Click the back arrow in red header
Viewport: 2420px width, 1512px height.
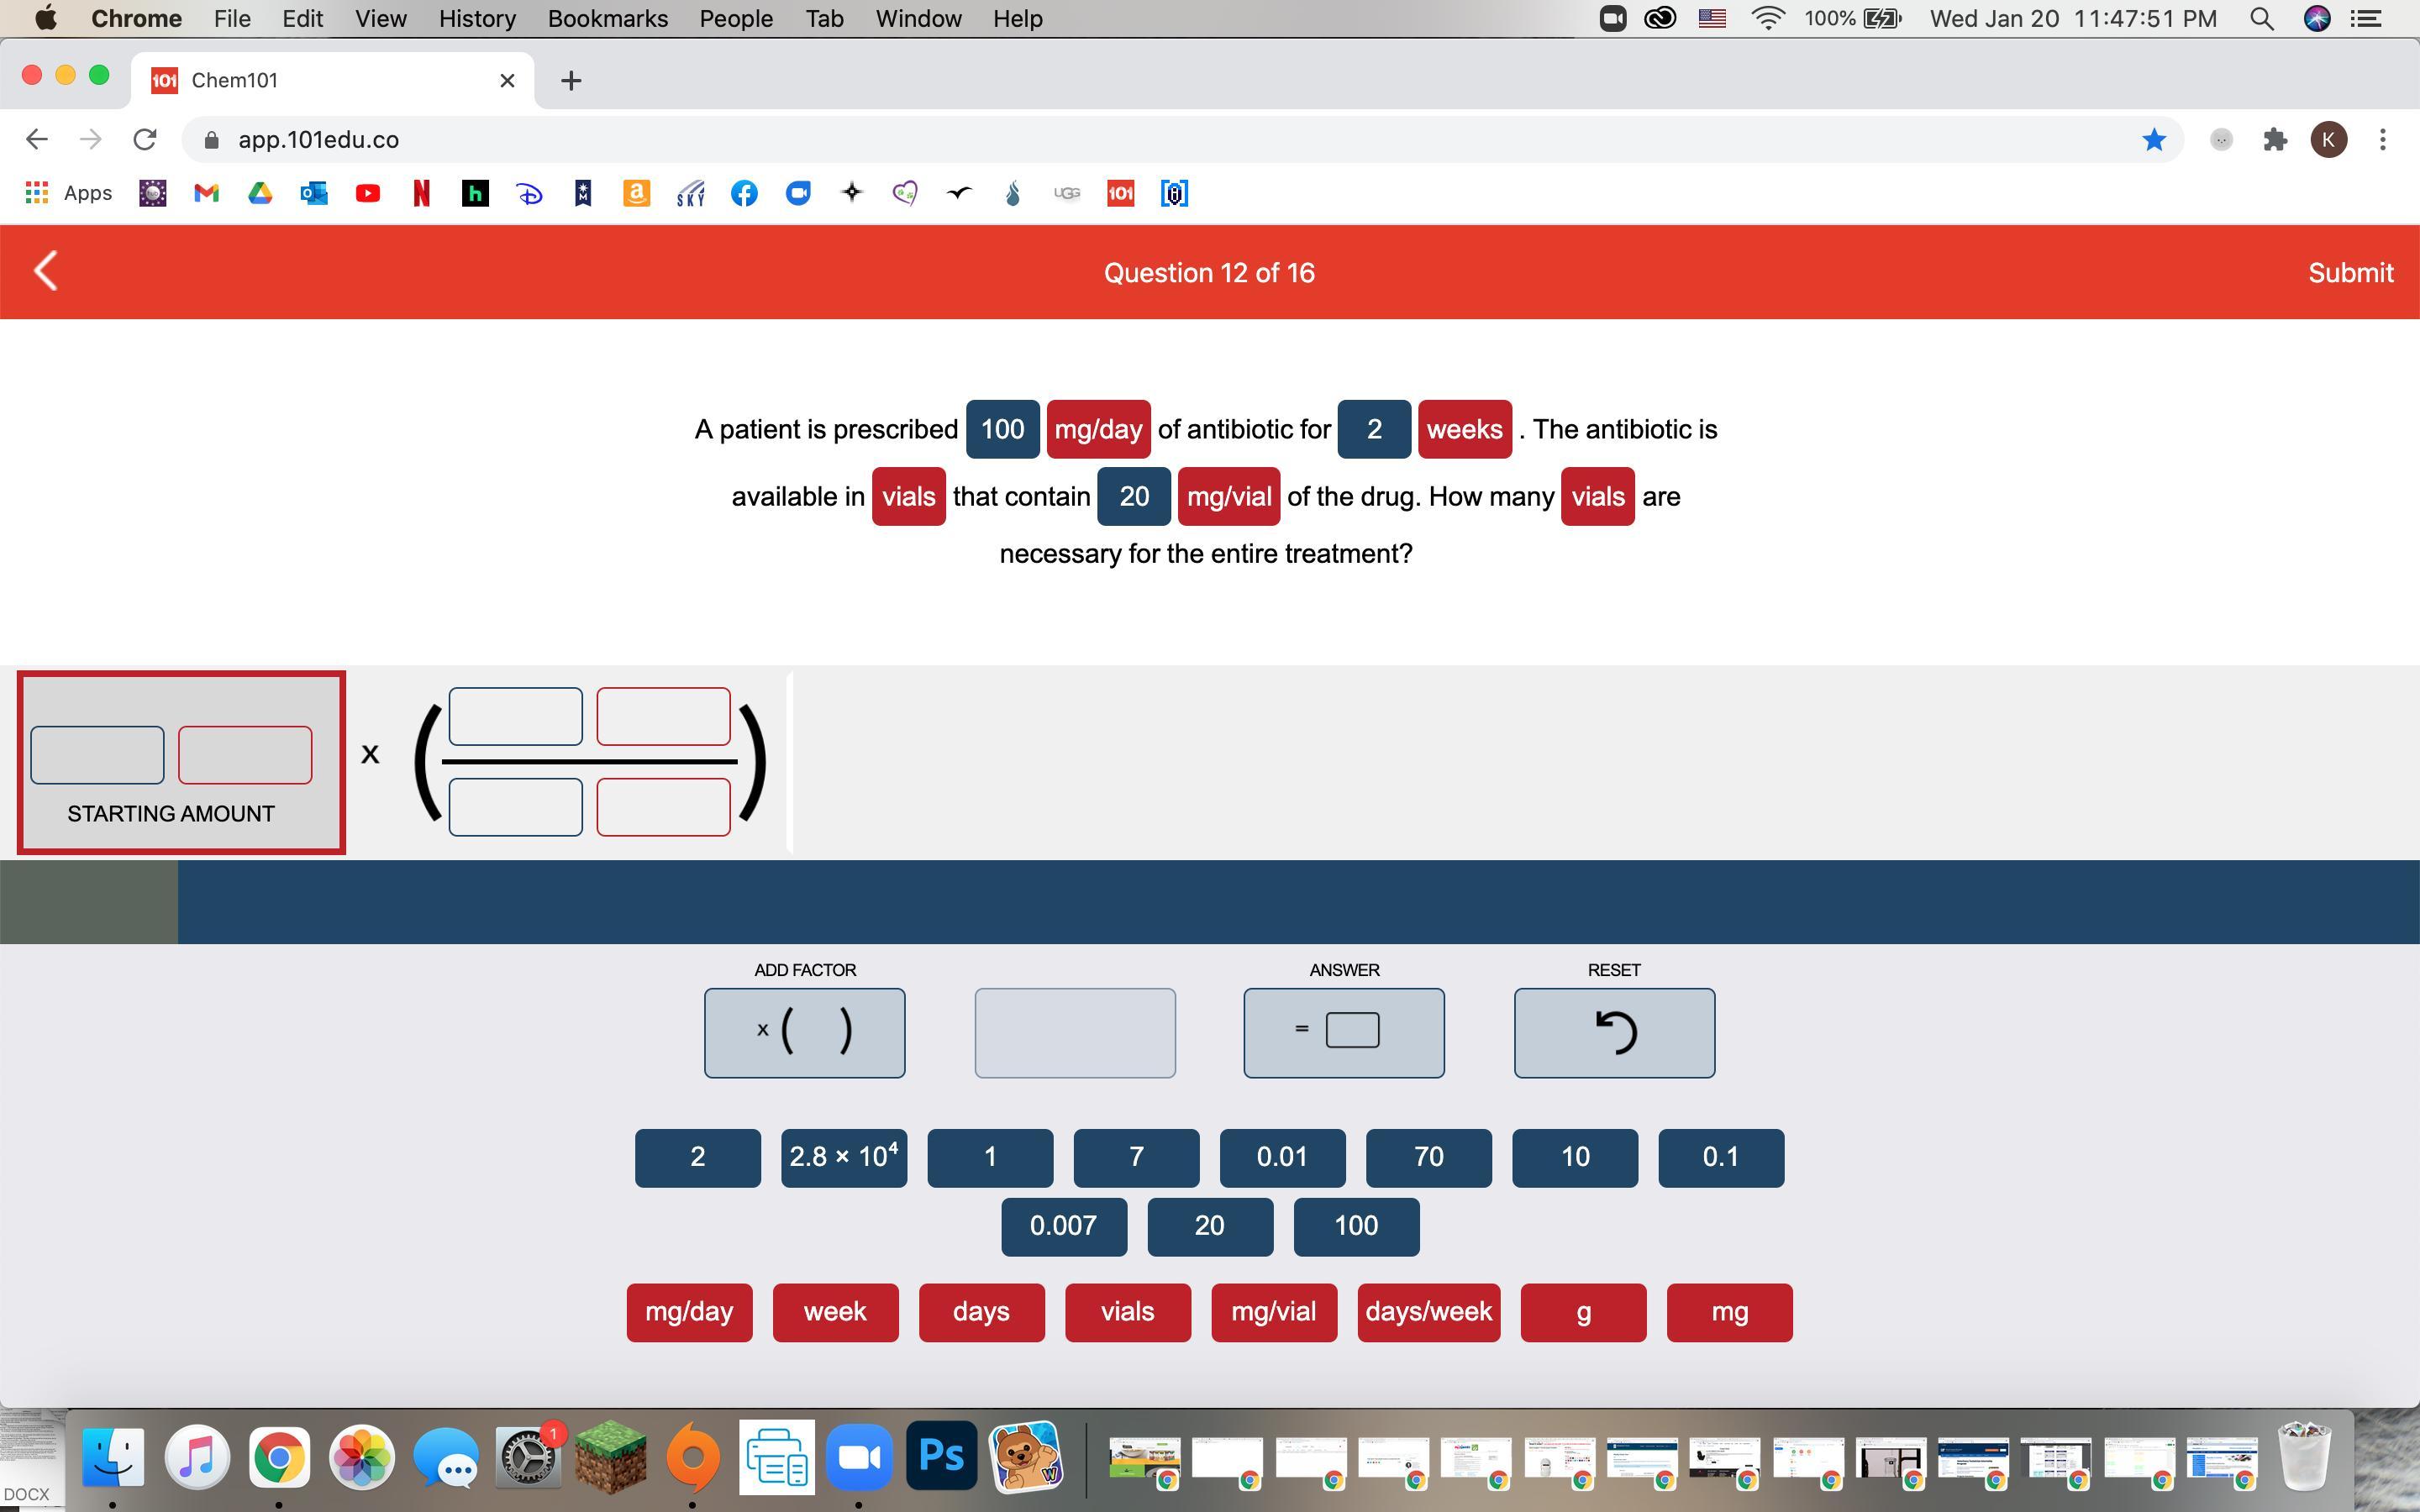coord(46,272)
